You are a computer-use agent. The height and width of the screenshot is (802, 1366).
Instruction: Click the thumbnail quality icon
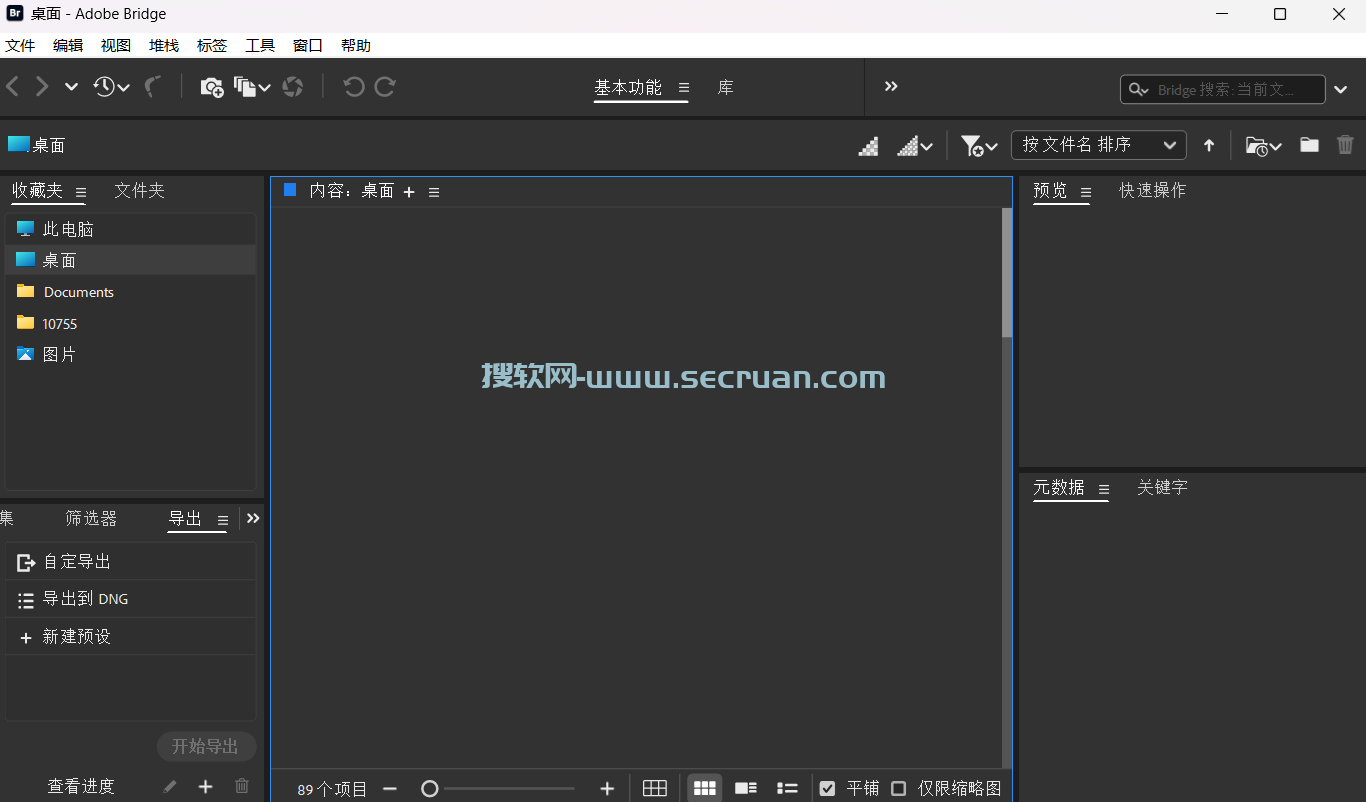[x=869, y=146]
